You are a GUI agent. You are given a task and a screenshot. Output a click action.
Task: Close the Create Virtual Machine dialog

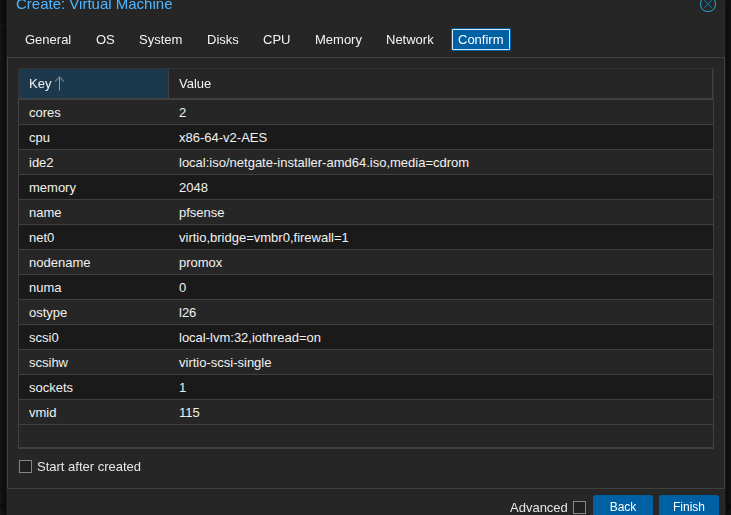pos(707,5)
